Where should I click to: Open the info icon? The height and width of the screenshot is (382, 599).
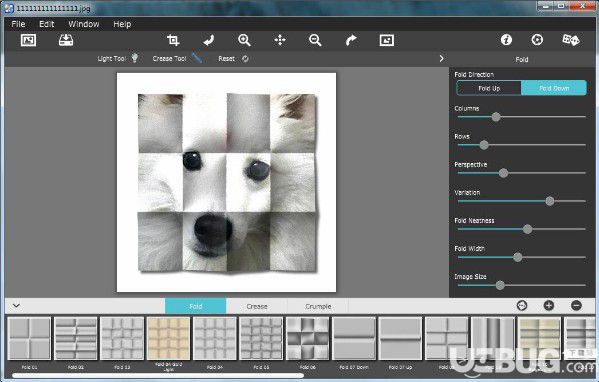tap(506, 40)
